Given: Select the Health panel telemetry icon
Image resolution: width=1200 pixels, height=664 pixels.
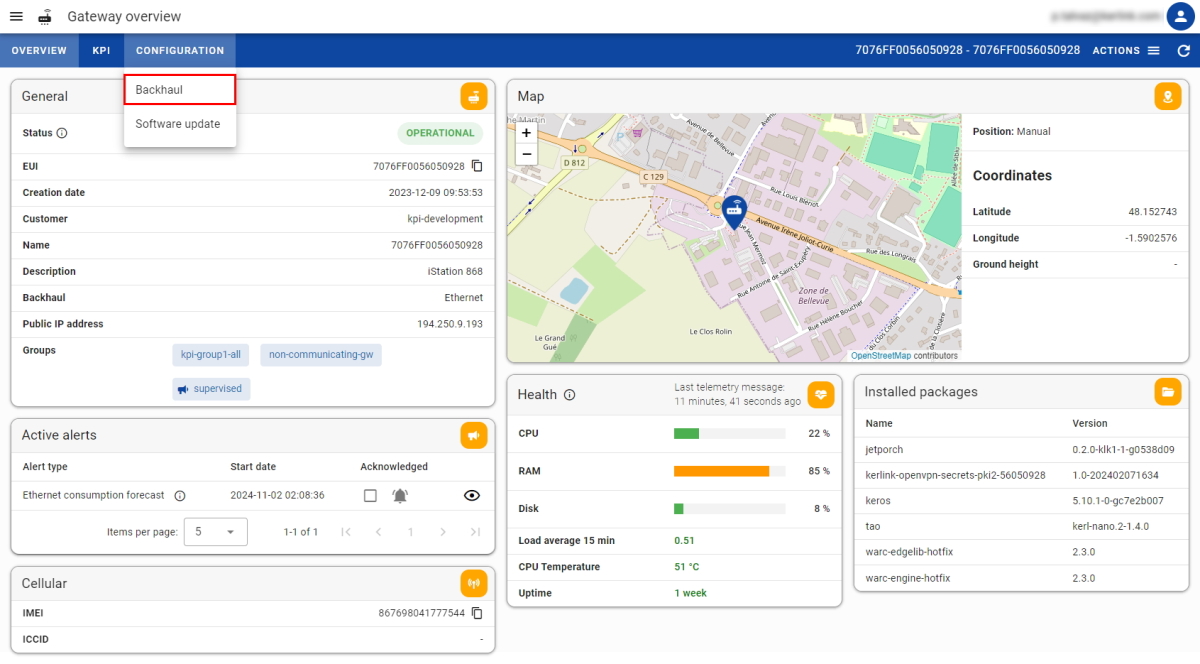Looking at the screenshot, I should (821, 395).
